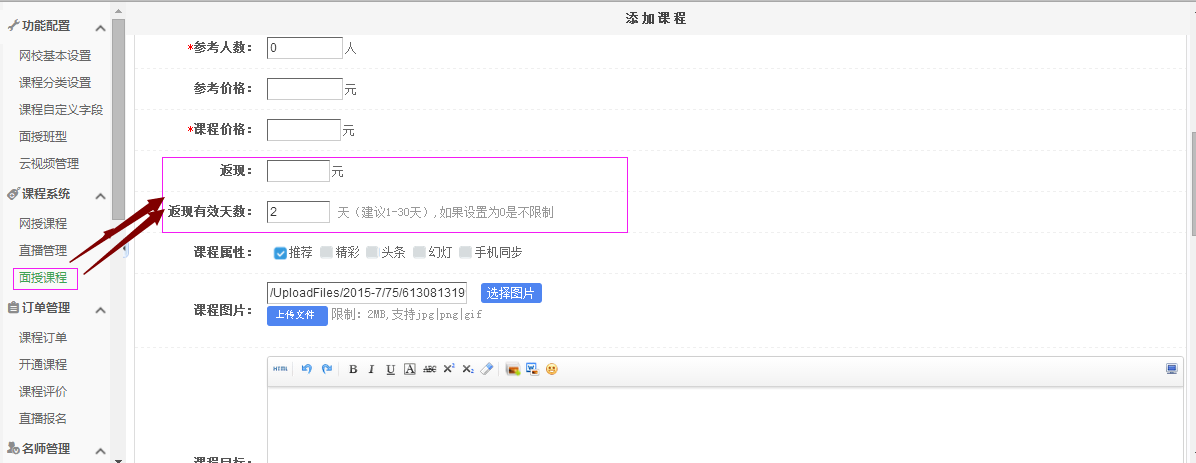Enable the 手机同步 checkbox
1196x463 pixels.
(465, 253)
